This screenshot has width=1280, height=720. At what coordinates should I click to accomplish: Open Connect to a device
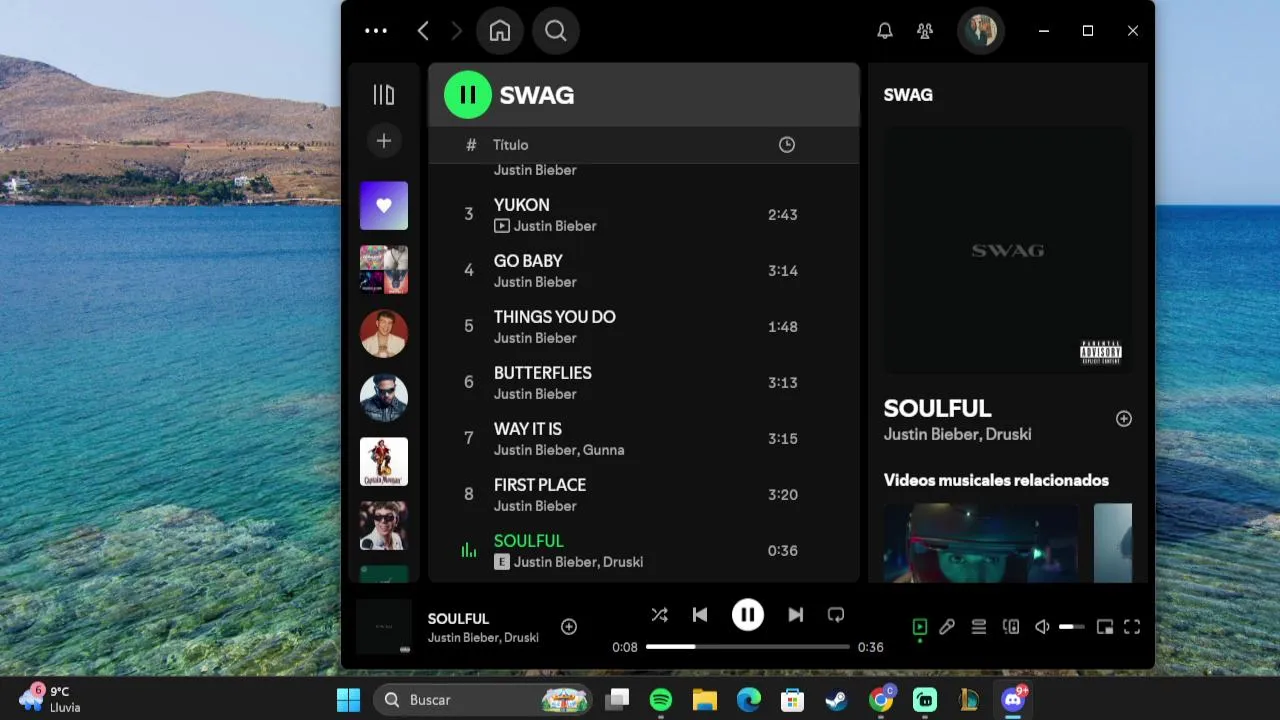pos(1011,627)
